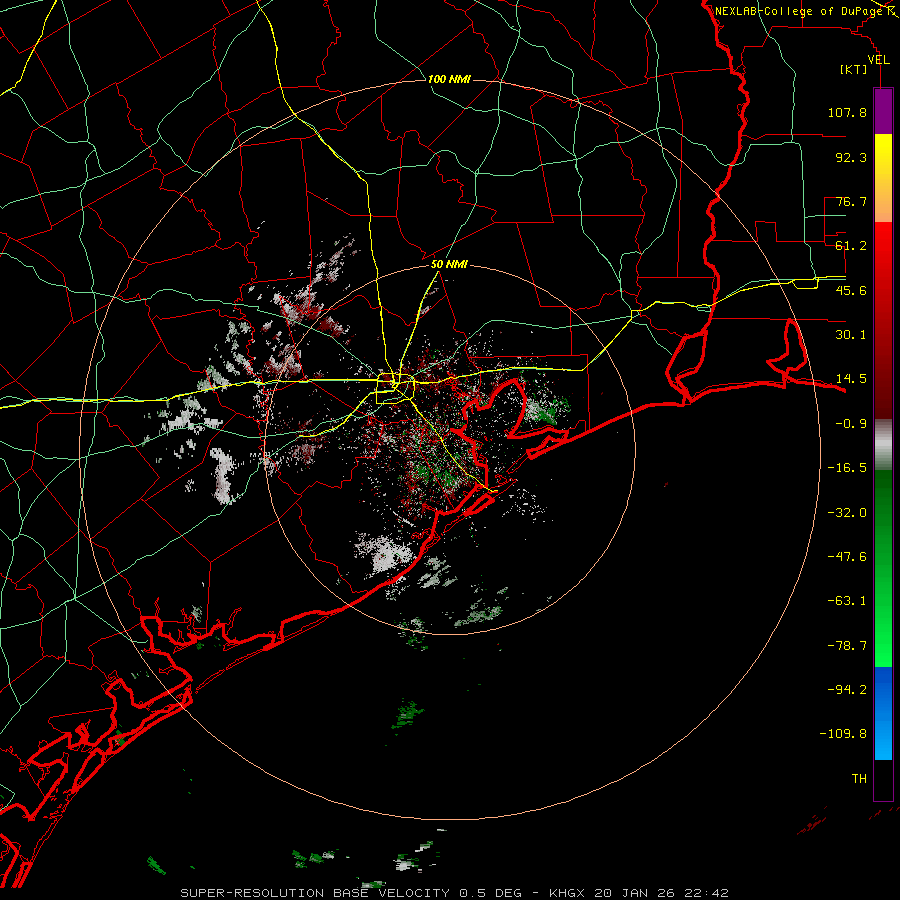
Task: Select the -47.6 velocity scale value
Action: point(847,557)
